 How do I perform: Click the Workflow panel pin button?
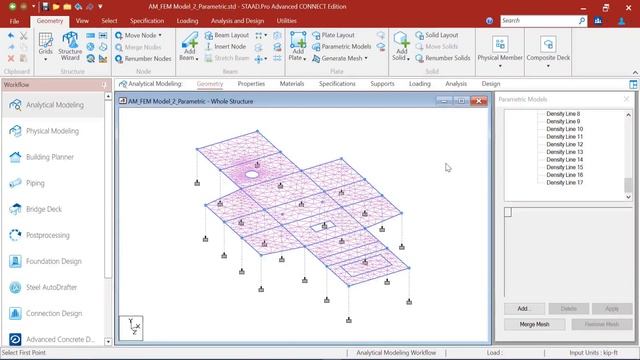pos(104,85)
